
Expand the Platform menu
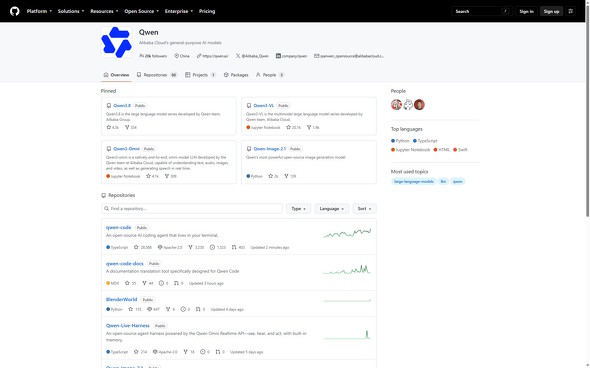tap(39, 11)
